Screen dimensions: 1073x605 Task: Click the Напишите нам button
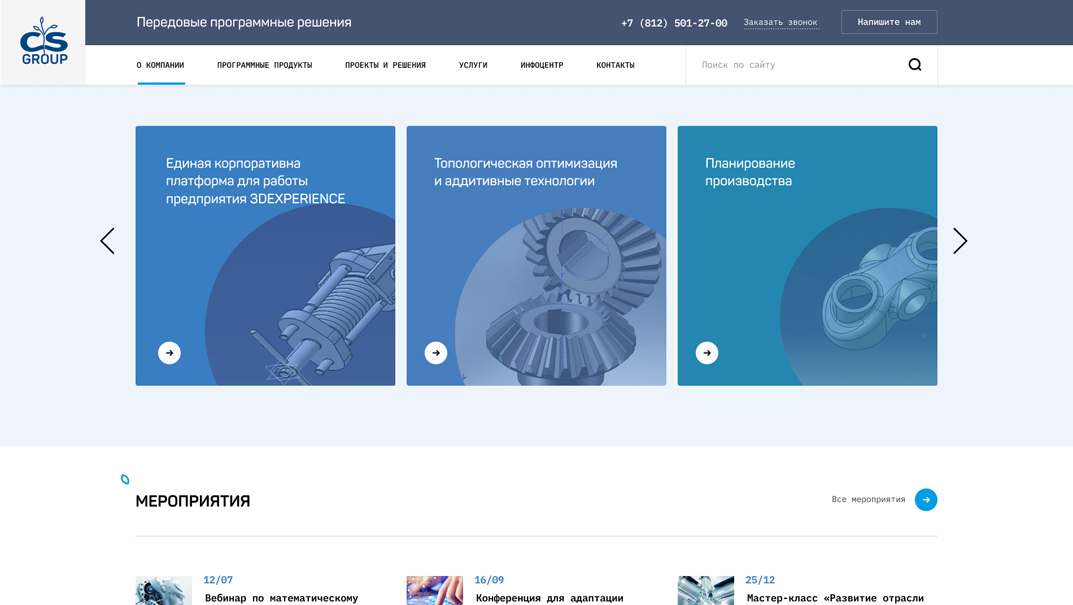point(888,21)
